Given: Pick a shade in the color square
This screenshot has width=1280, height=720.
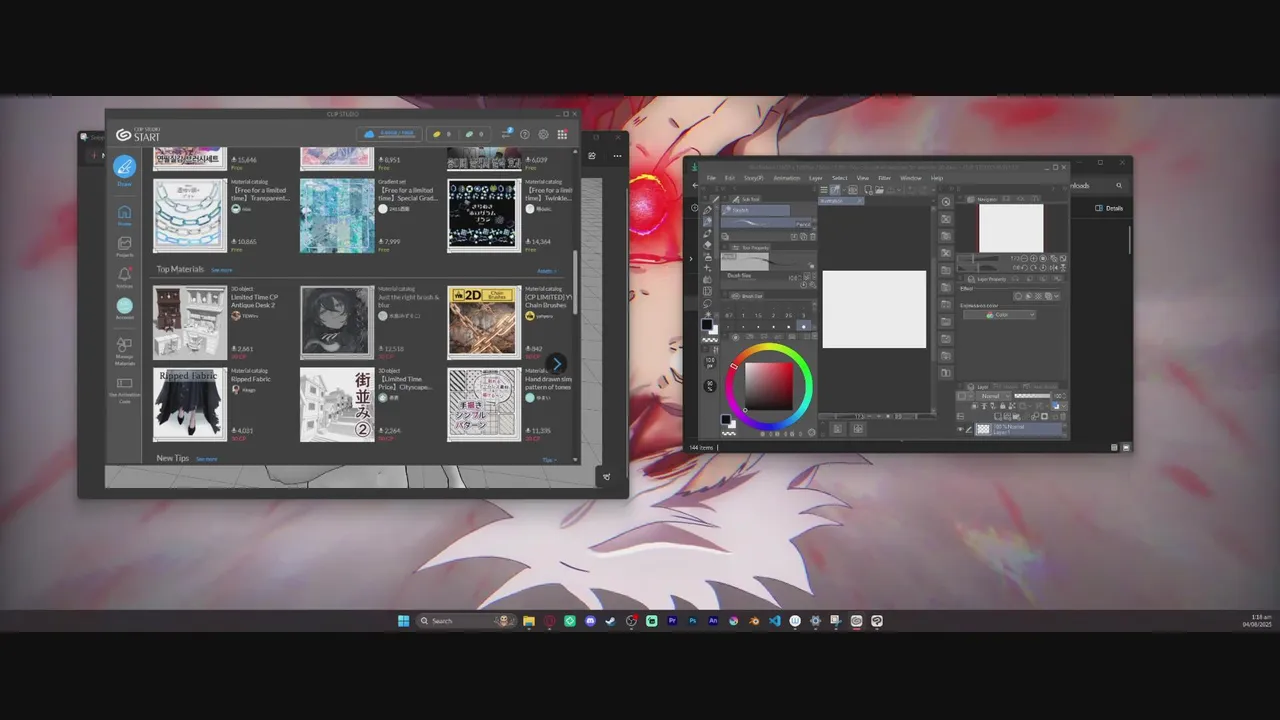Looking at the screenshot, I should pyautogui.click(x=769, y=386).
